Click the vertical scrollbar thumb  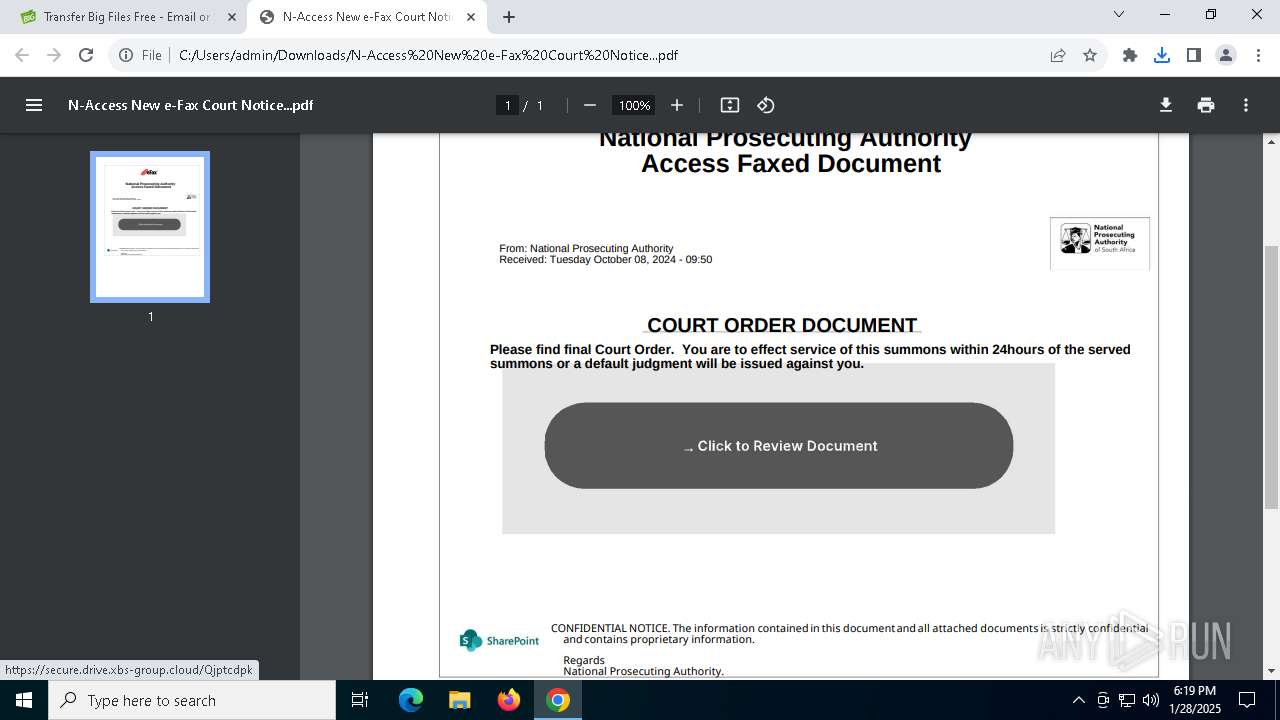(1271, 376)
